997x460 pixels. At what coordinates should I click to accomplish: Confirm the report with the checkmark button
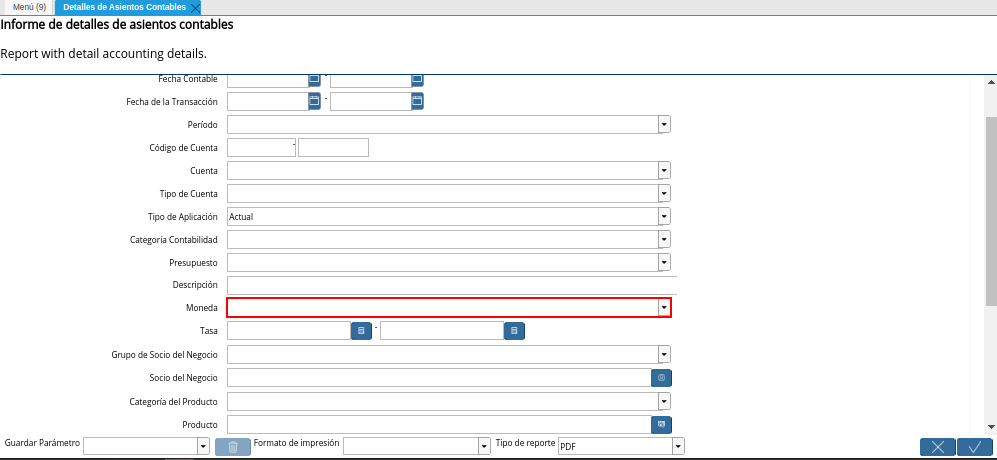tap(975, 447)
